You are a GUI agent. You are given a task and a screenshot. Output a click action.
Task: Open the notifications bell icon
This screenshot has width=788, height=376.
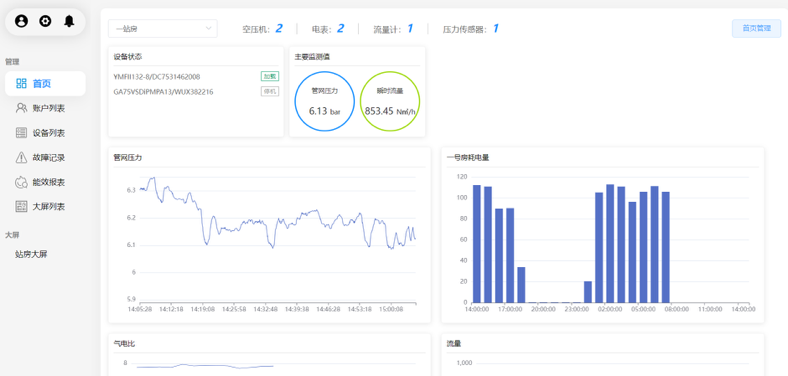point(69,21)
